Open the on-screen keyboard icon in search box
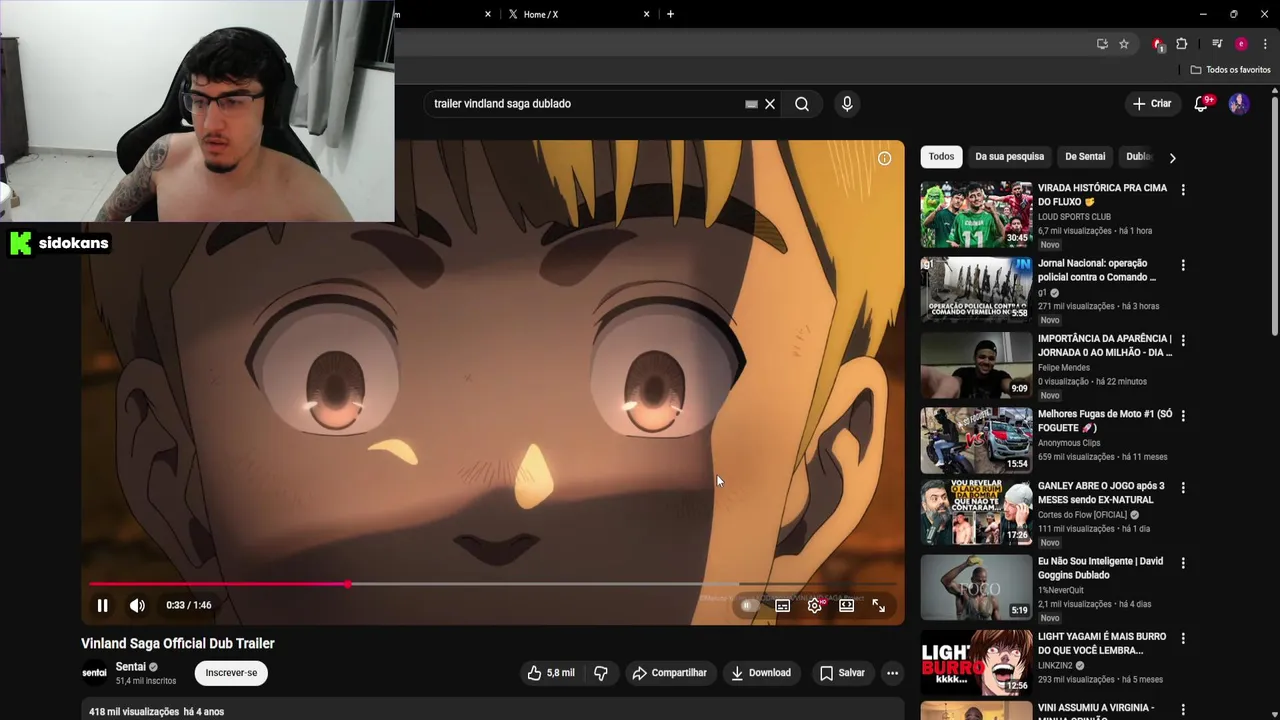Image resolution: width=1280 pixels, height=720 pixels. click(751, 104)
